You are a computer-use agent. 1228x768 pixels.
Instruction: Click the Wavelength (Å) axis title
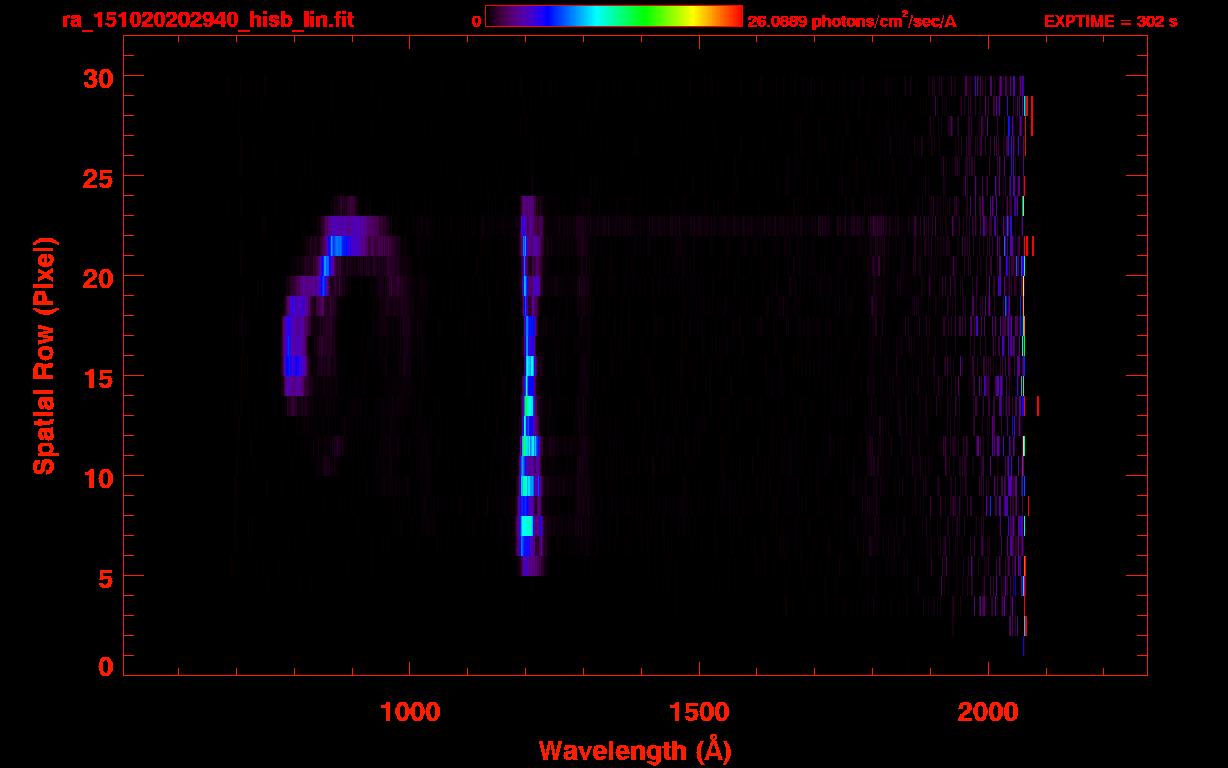click(x=635, y=750)
